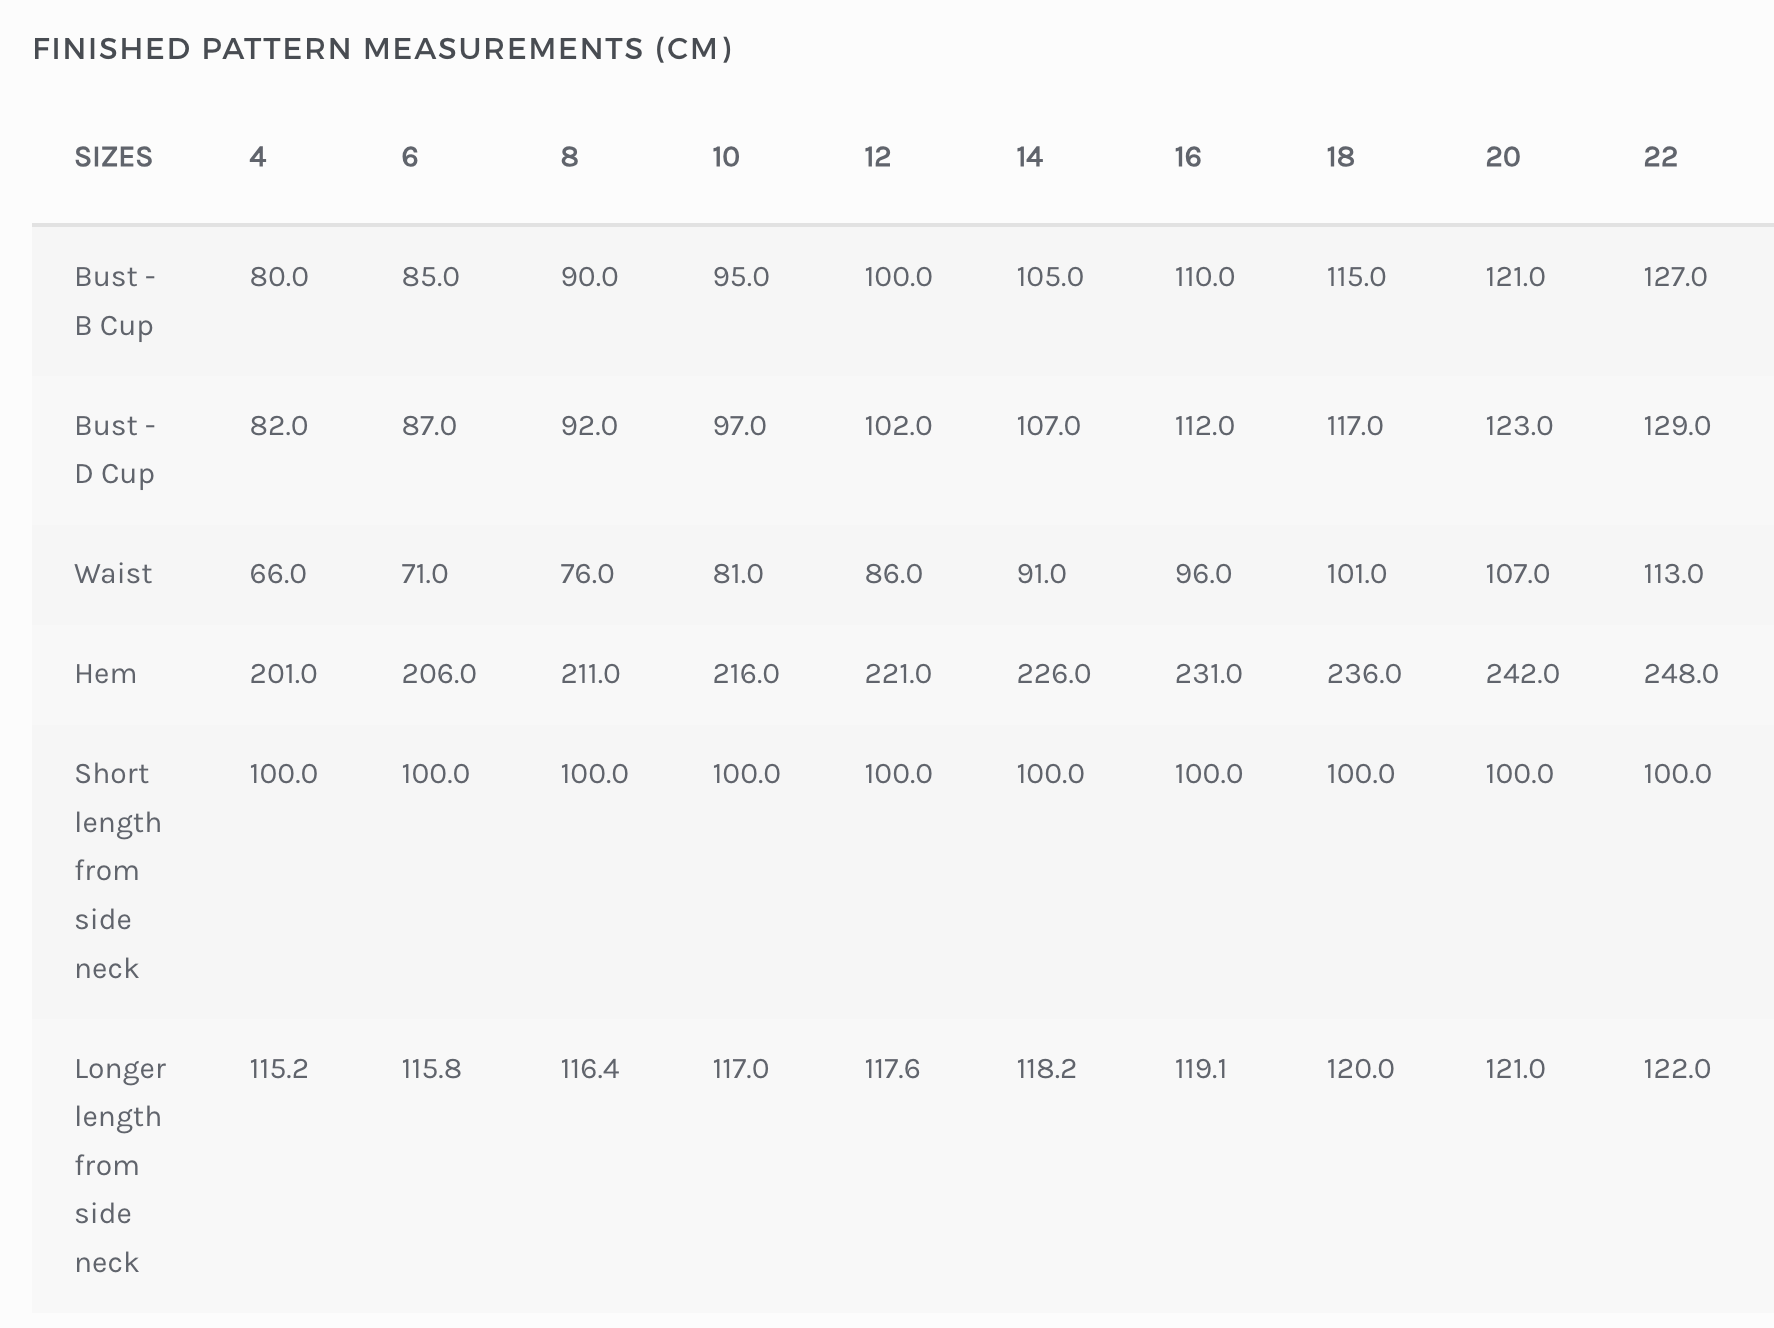Screen dimensions: 1774x1328
Task: Click the 129.0 bust D cup value
Action: [x=1676, y=426]
